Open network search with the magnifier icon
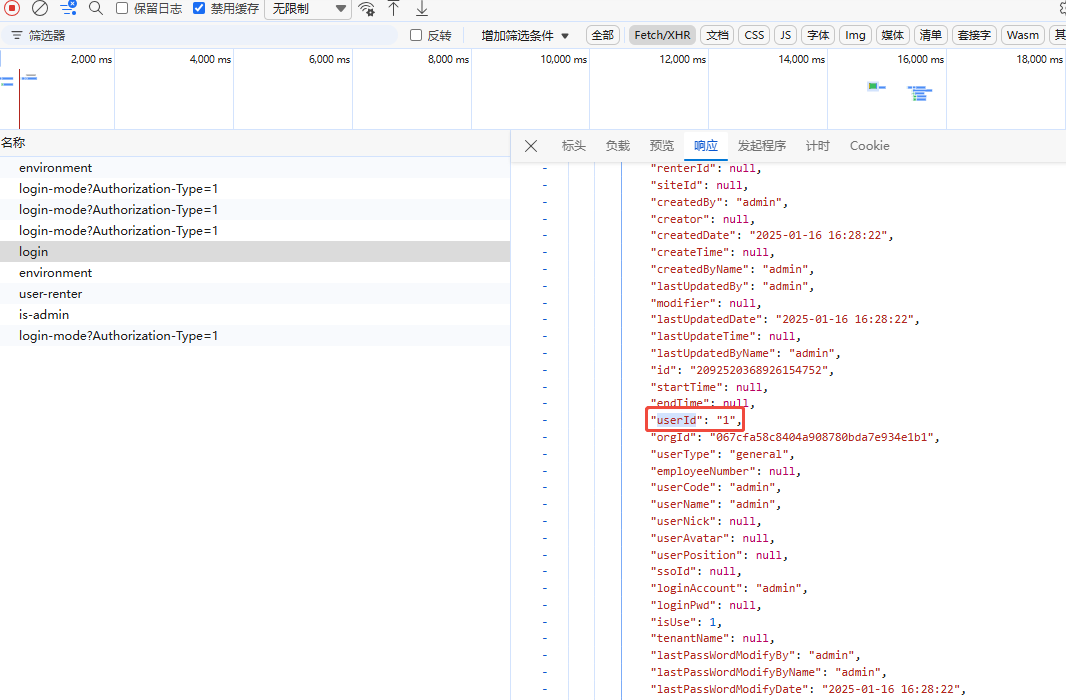Image resolution: width=1066 pixels, height=700 pixels. pos(96,8)
